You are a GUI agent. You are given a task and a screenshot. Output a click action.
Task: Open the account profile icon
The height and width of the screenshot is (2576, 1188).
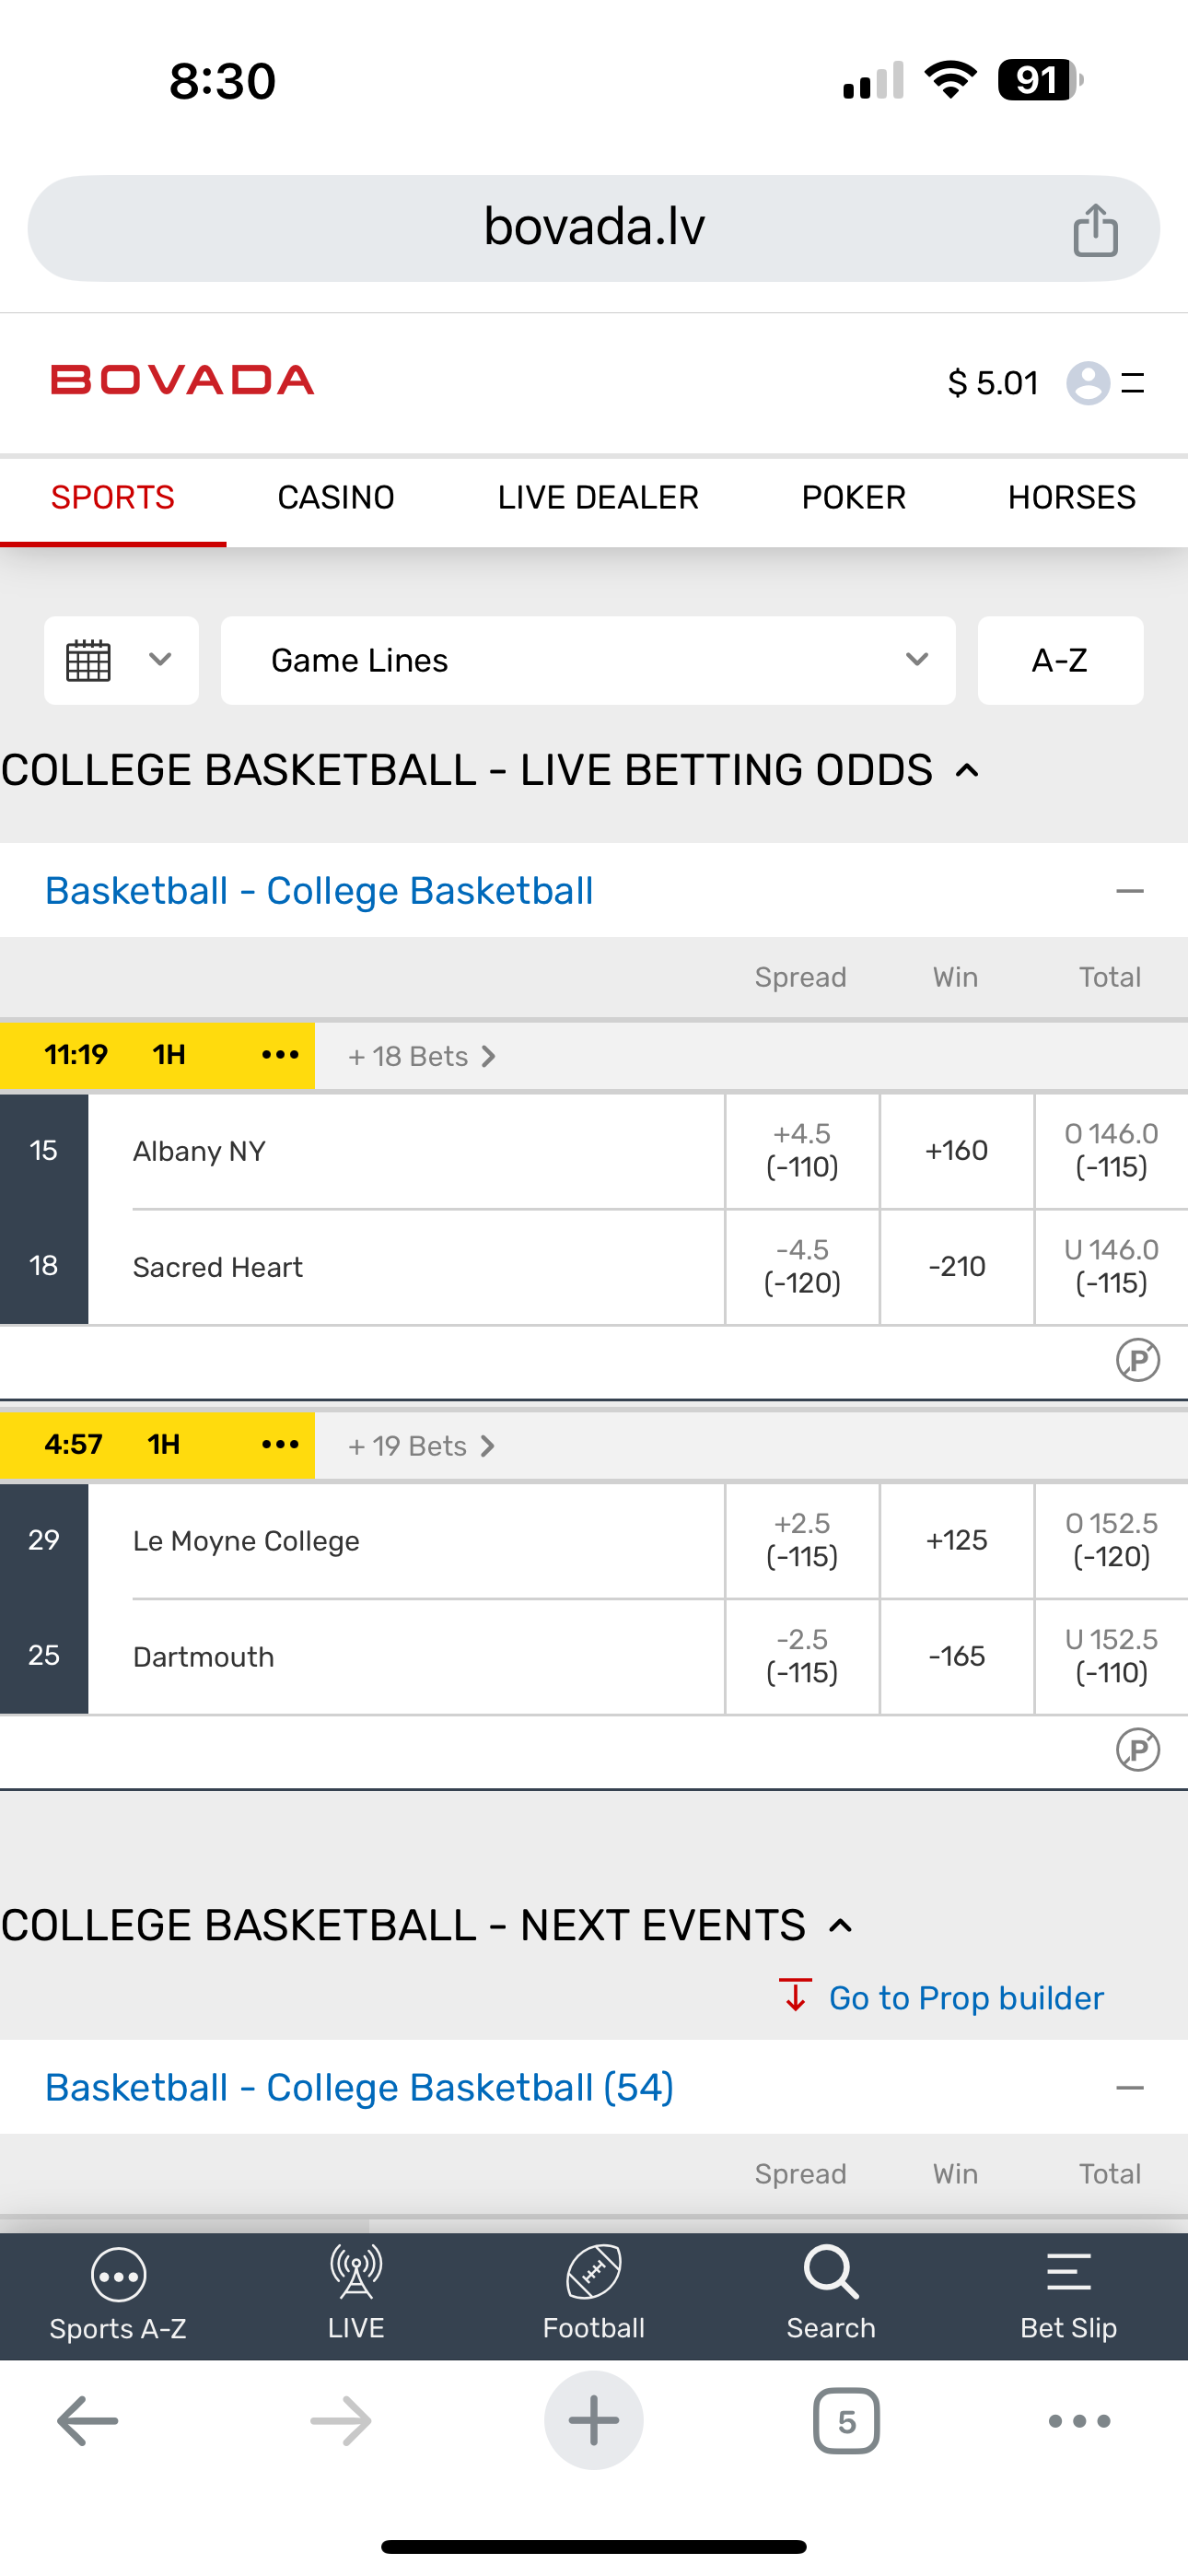(x=1088, y=383)
